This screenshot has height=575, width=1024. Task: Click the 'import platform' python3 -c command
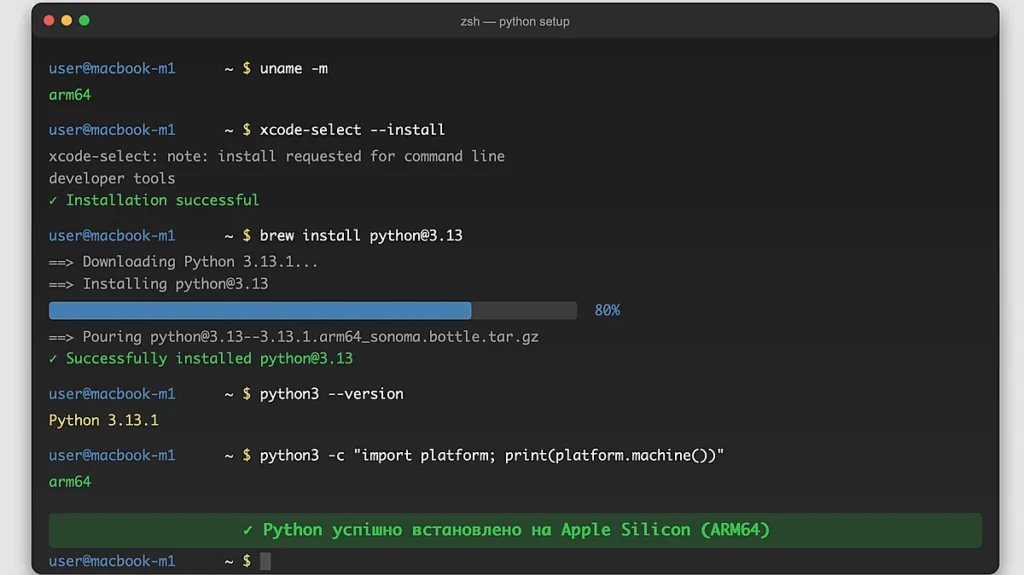point(491,455)
